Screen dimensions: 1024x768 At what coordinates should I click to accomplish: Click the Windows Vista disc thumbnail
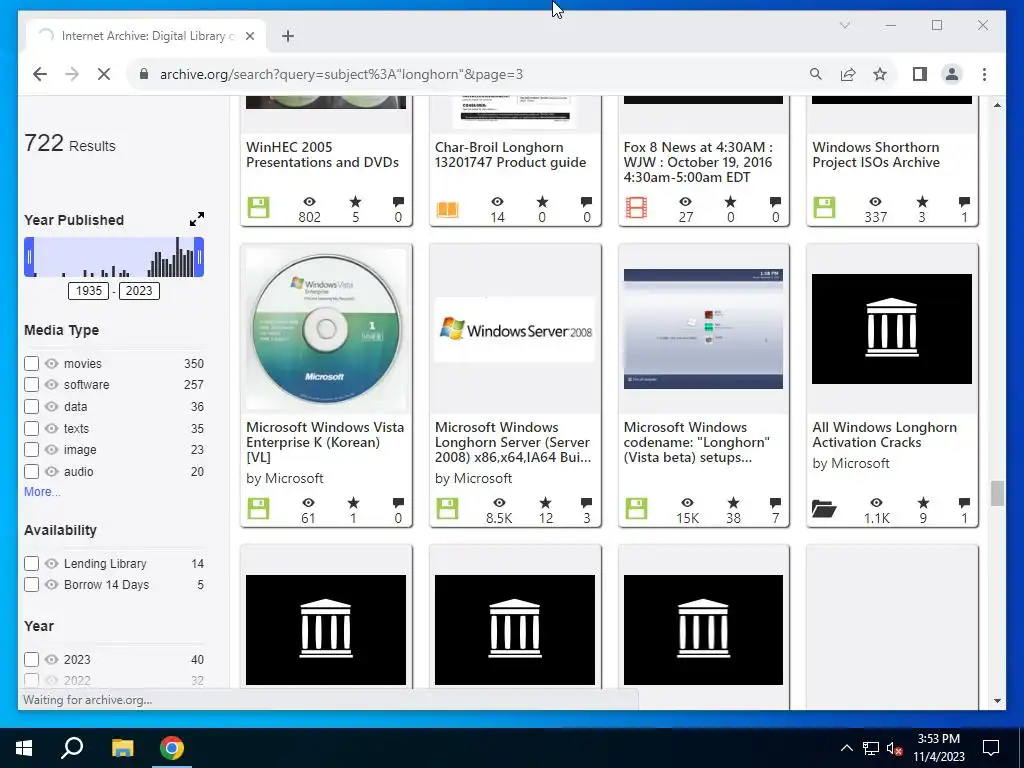(x=326, y=328)
